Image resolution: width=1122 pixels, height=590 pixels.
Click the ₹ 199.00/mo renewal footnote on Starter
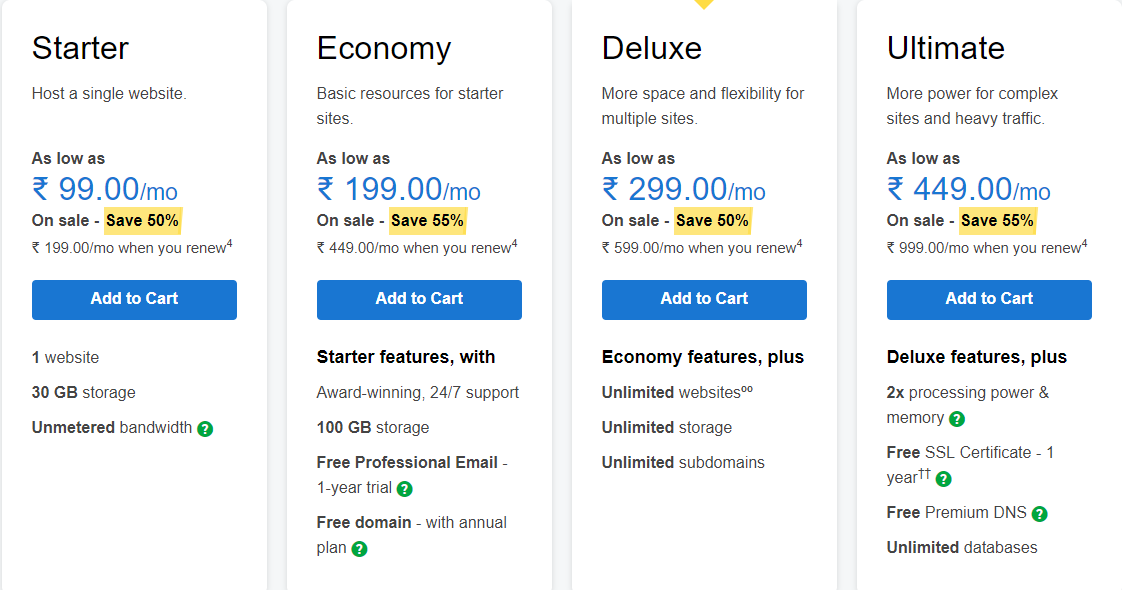130,248
